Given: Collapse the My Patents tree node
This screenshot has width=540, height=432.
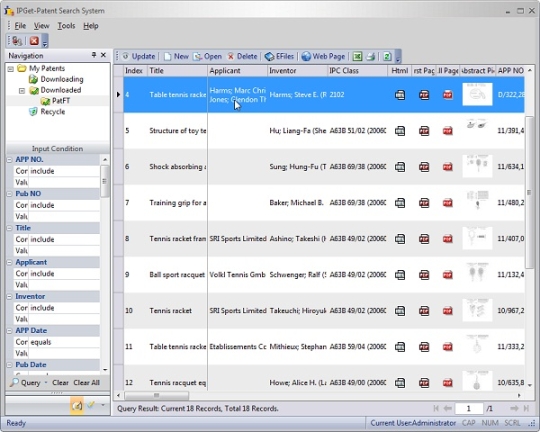Looking at the screenshot, I should click(11, 69).
